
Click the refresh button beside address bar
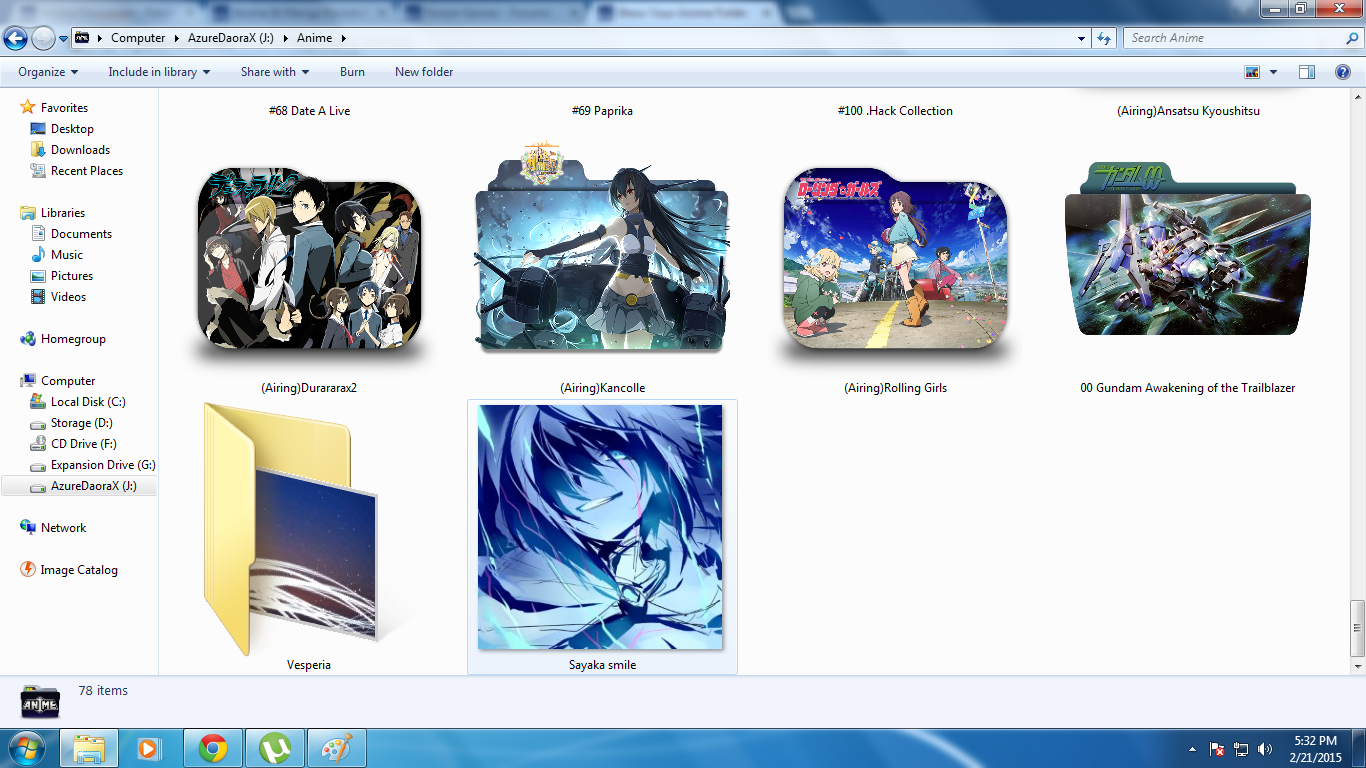tap(1104, 38)
